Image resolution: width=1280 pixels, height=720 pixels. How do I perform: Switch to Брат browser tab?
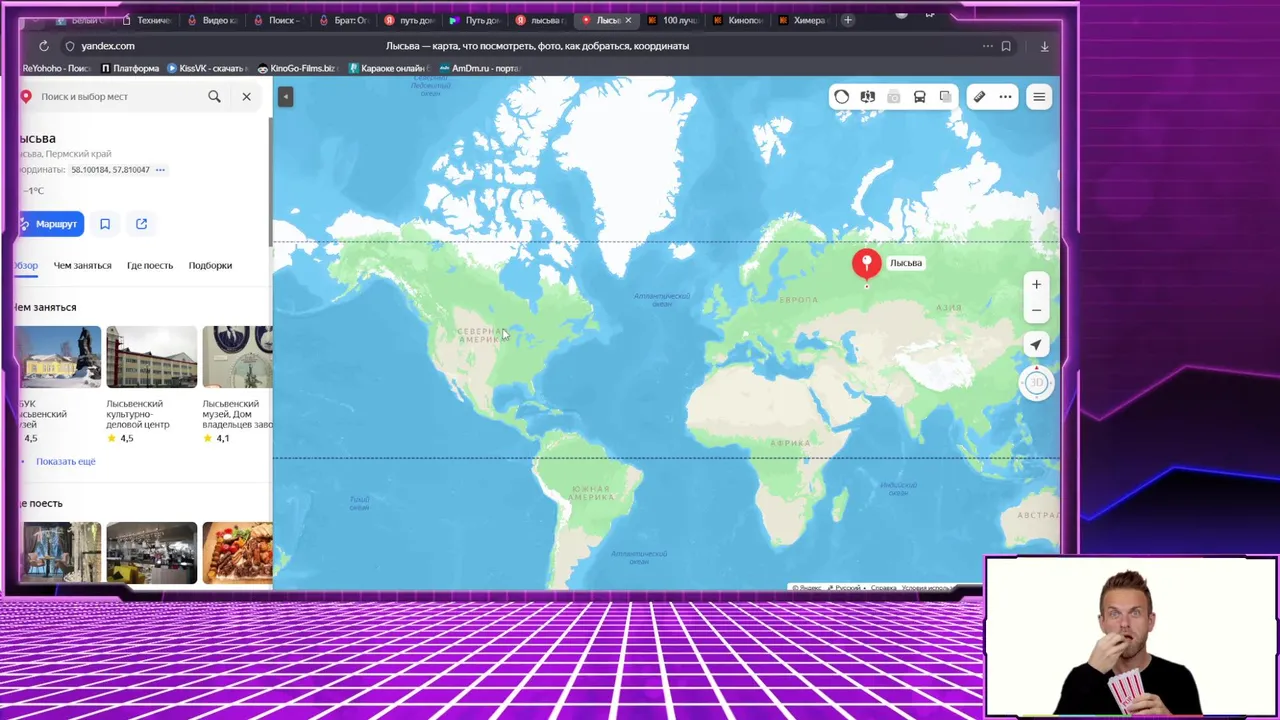[x=344, y=20]
